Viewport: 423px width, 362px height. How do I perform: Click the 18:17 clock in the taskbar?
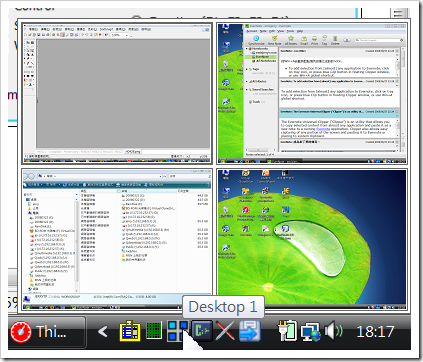point(375,331)
